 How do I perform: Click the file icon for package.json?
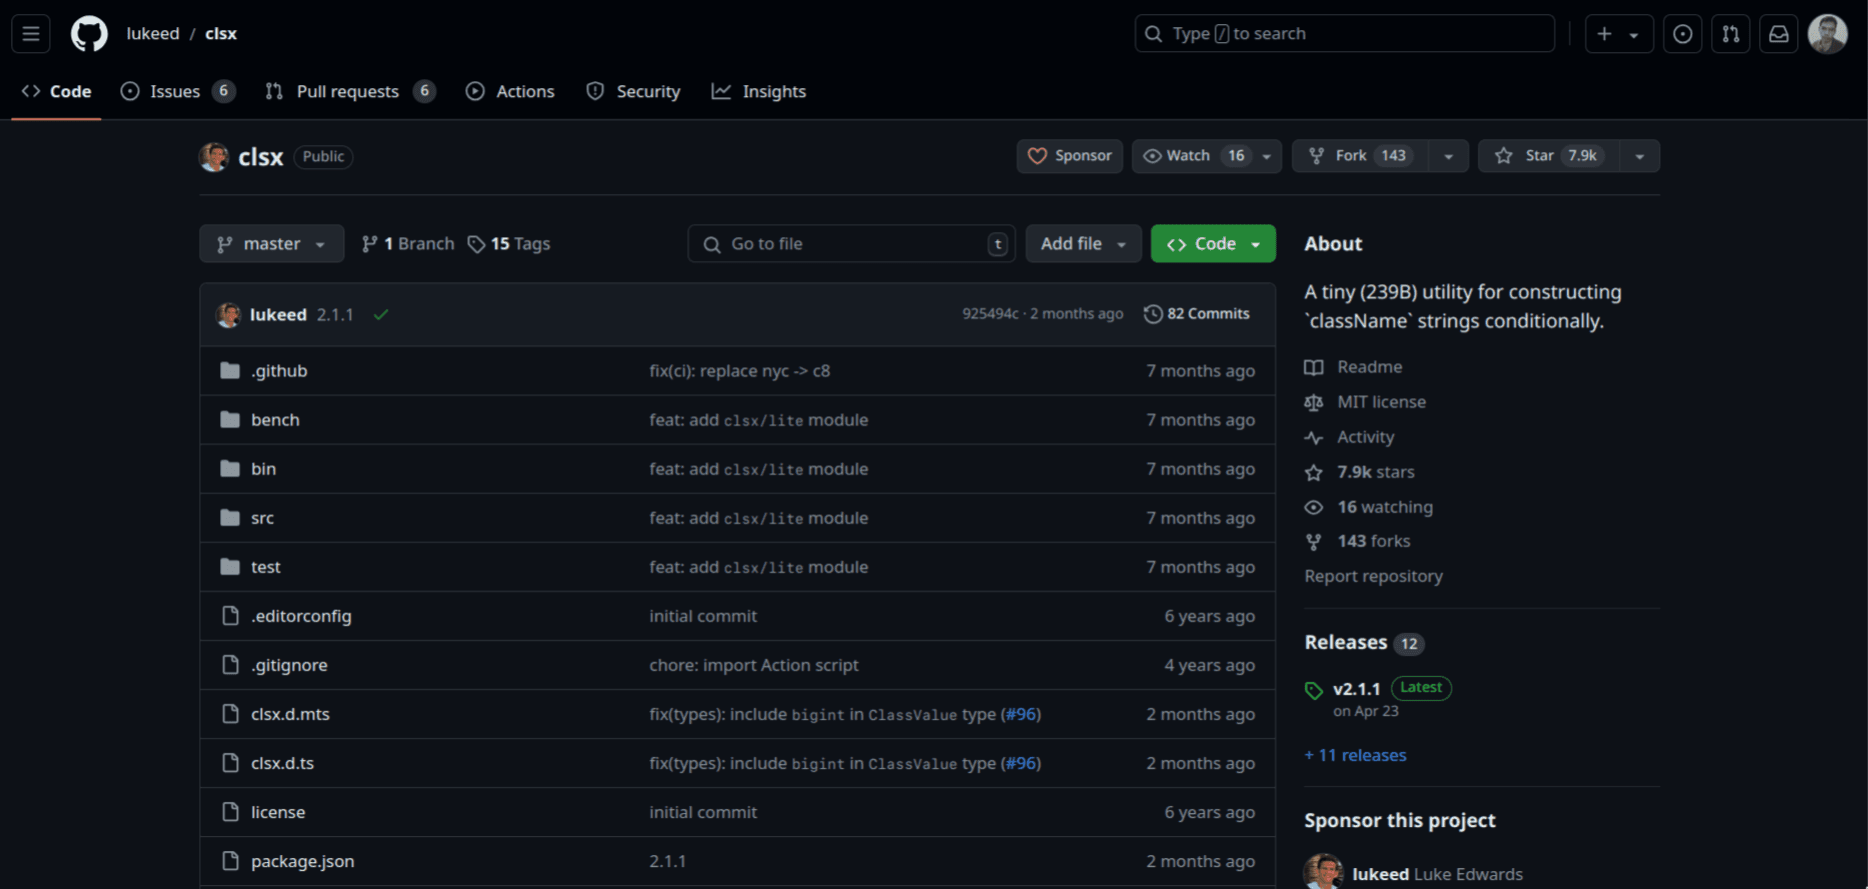tap(230, 861)
